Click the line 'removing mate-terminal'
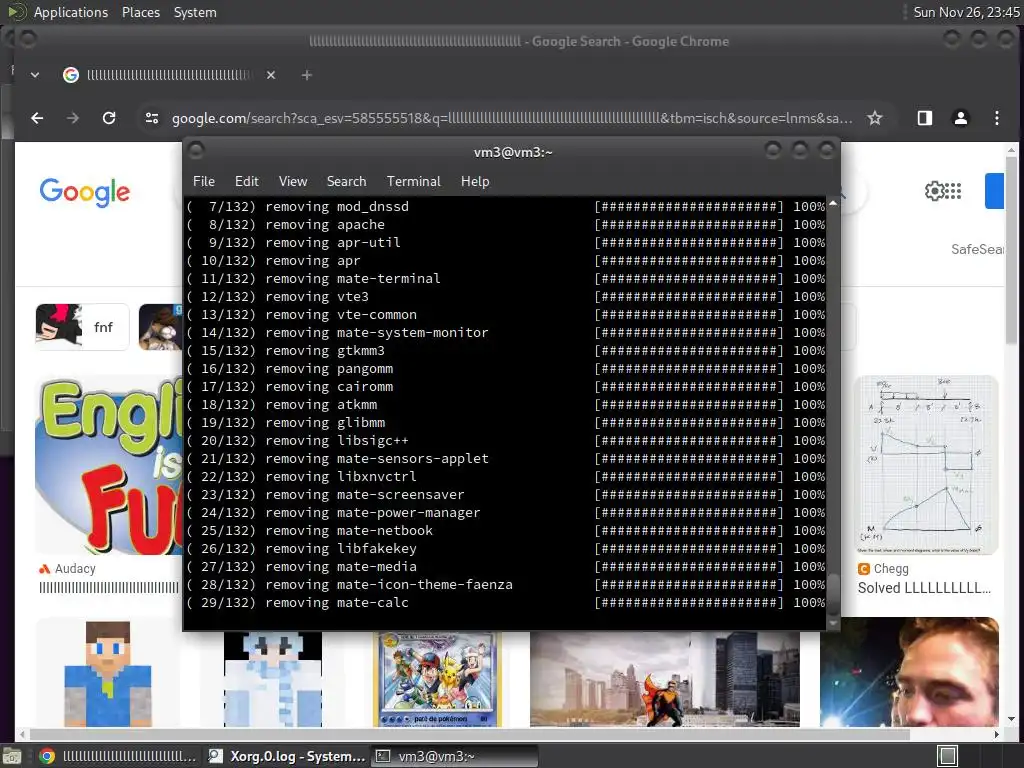The height and width of the screenshot is (768, 1024). [x=353, y=278]
